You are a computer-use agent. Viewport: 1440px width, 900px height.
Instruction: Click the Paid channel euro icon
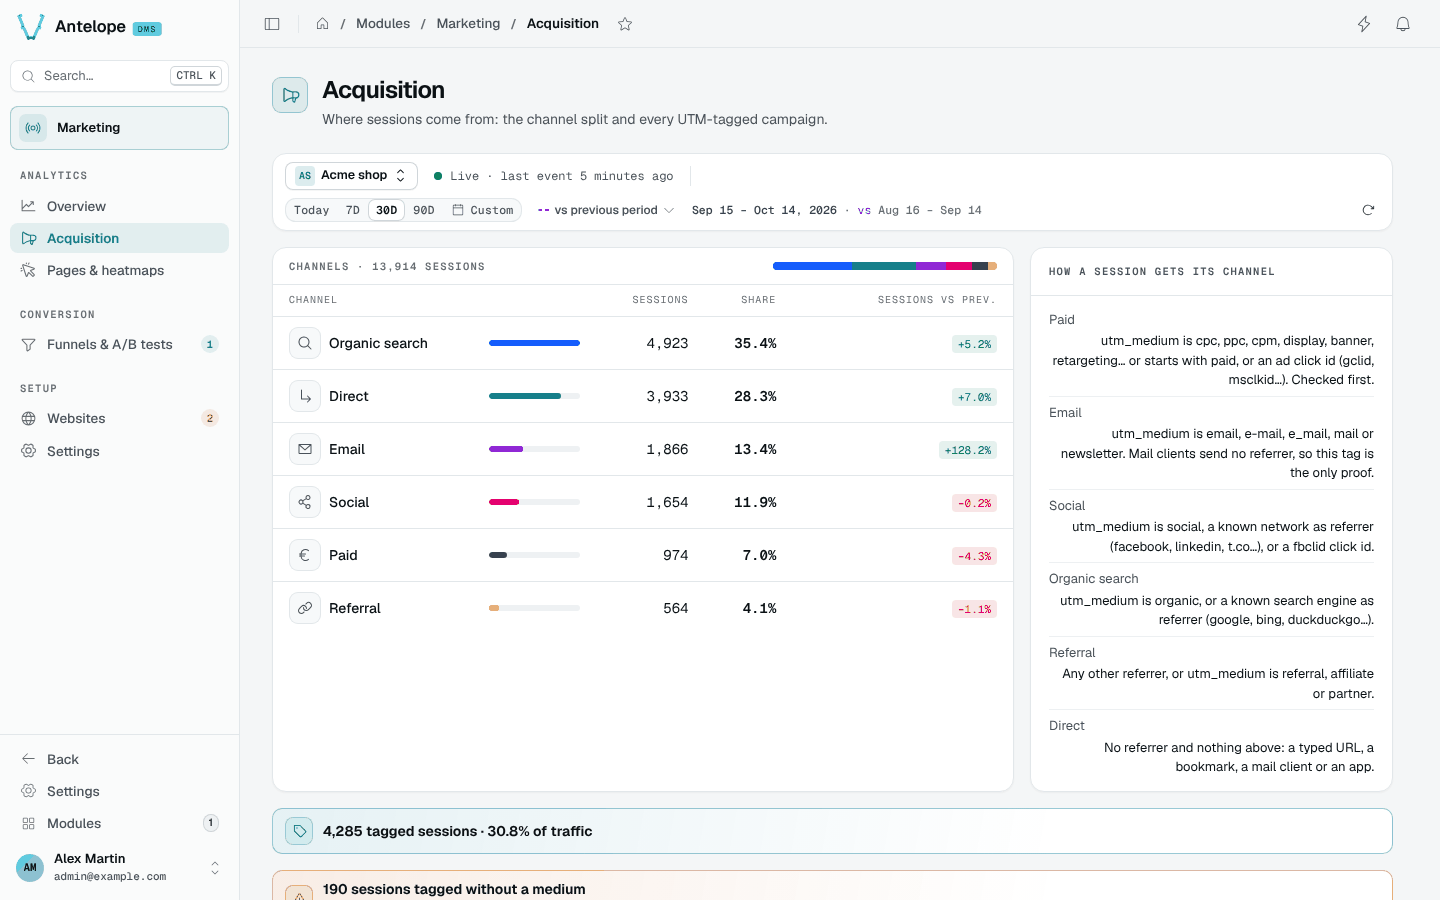click(x=305, y=555)
